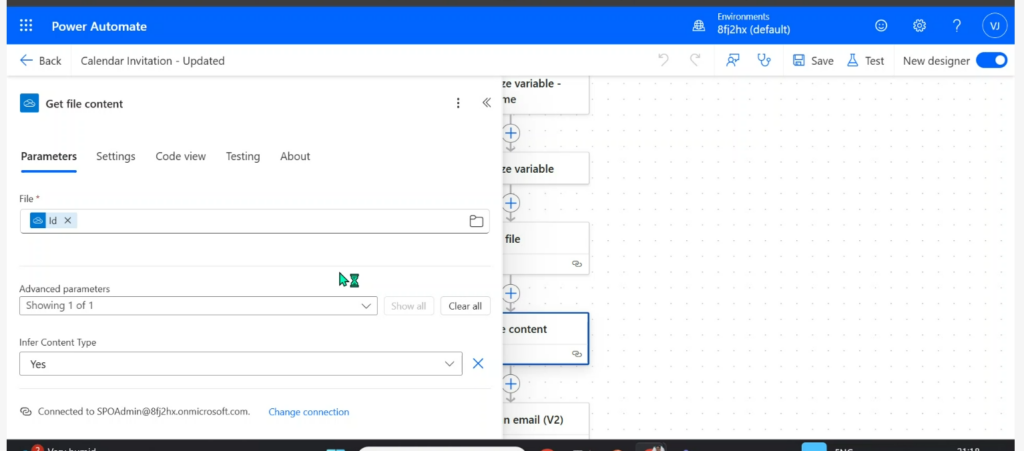Add a step below first Initialize variable card
Image resolution: width=1024 pixels, height=451 pixels.
coord(511,133)
